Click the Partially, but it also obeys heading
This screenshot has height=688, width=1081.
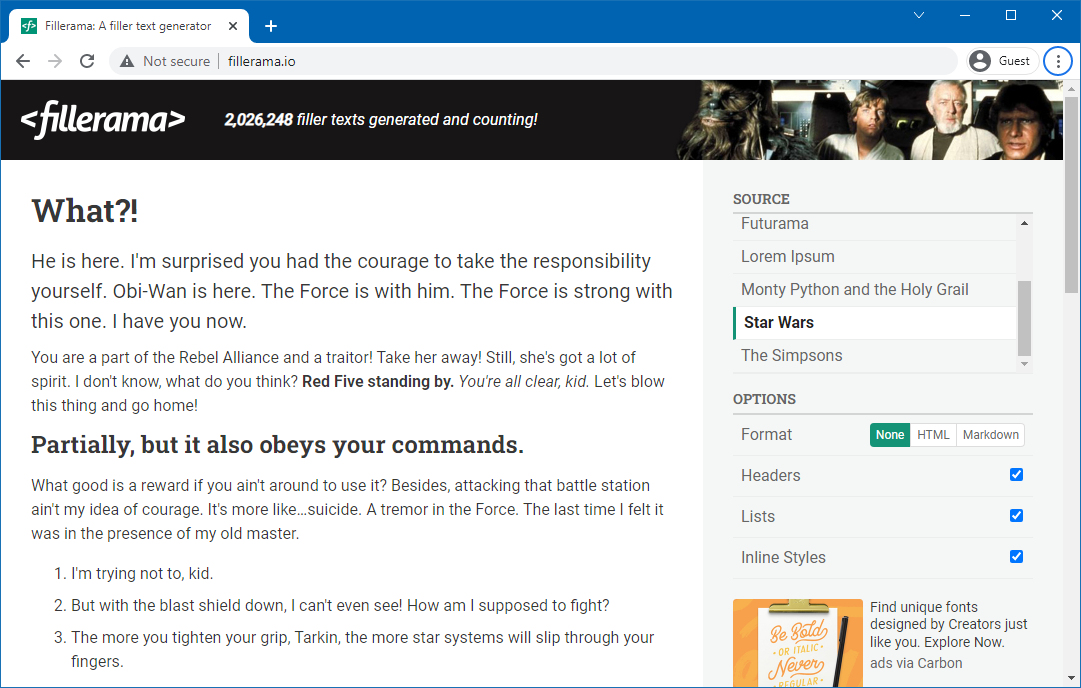(277, 445)
